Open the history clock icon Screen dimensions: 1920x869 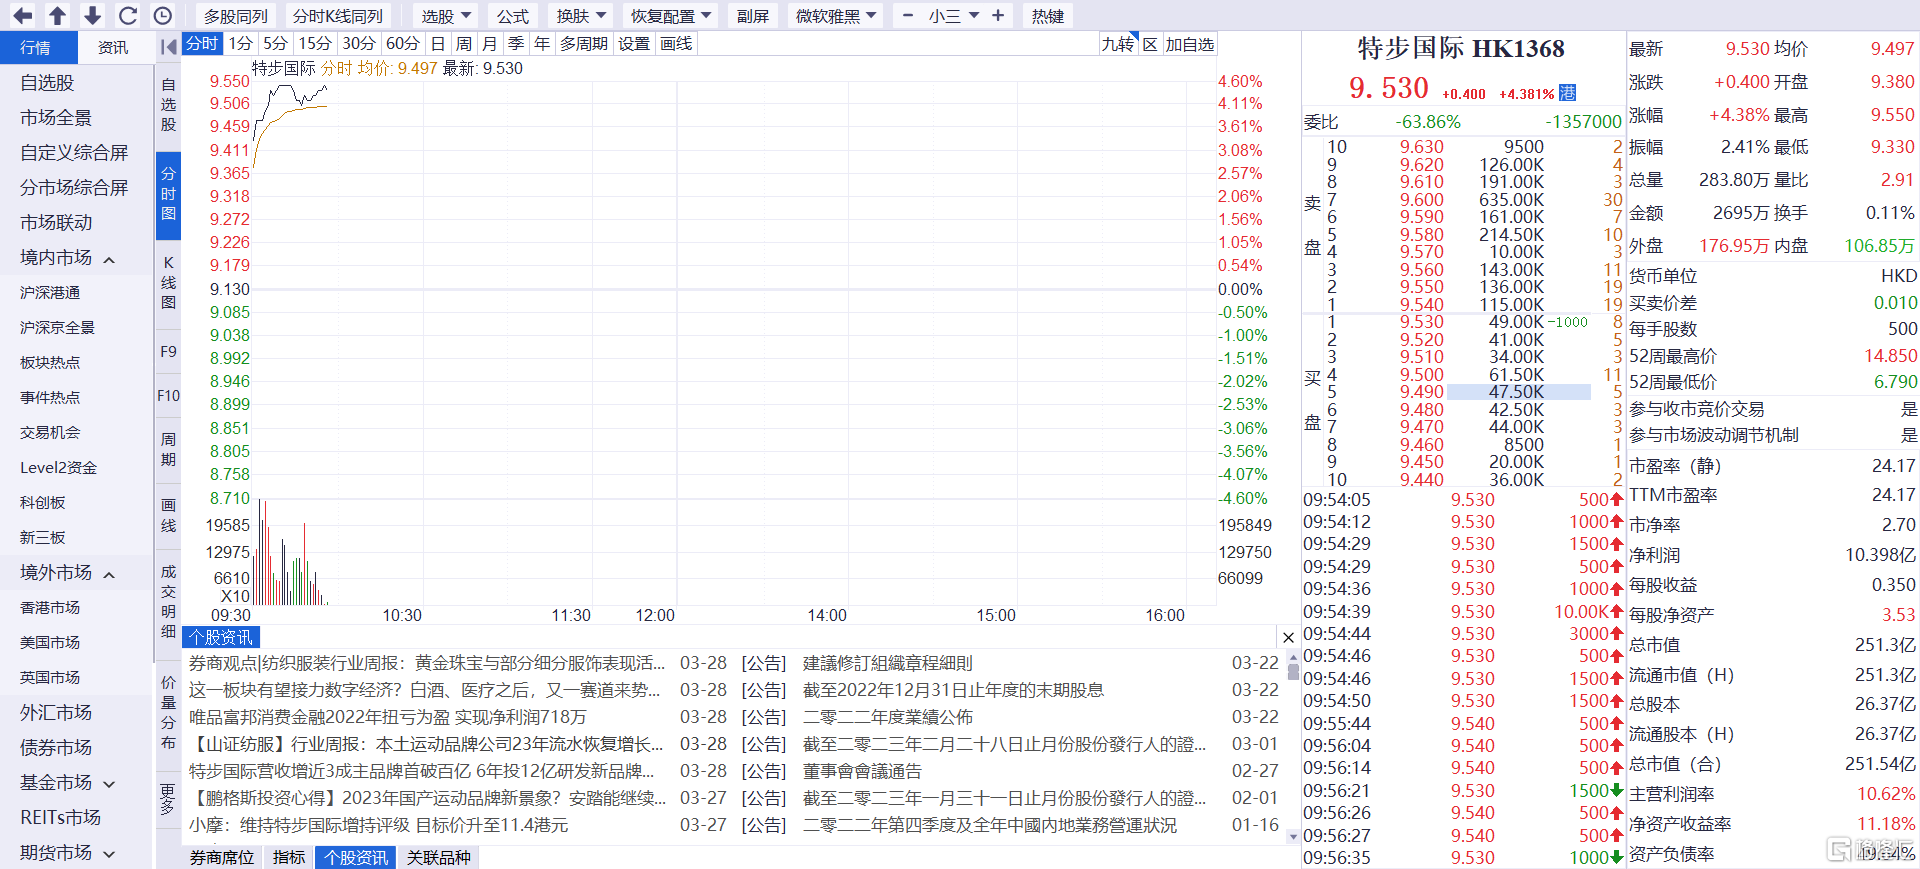(x=163, y=15)
